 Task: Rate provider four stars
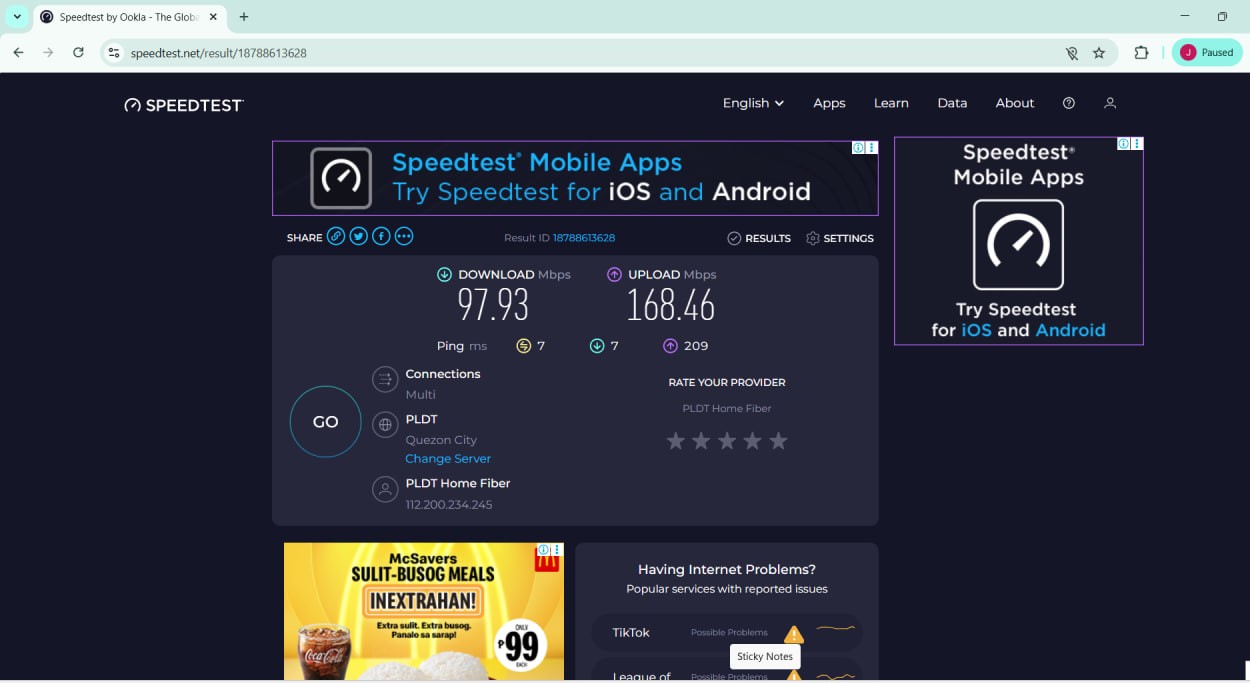753,441
